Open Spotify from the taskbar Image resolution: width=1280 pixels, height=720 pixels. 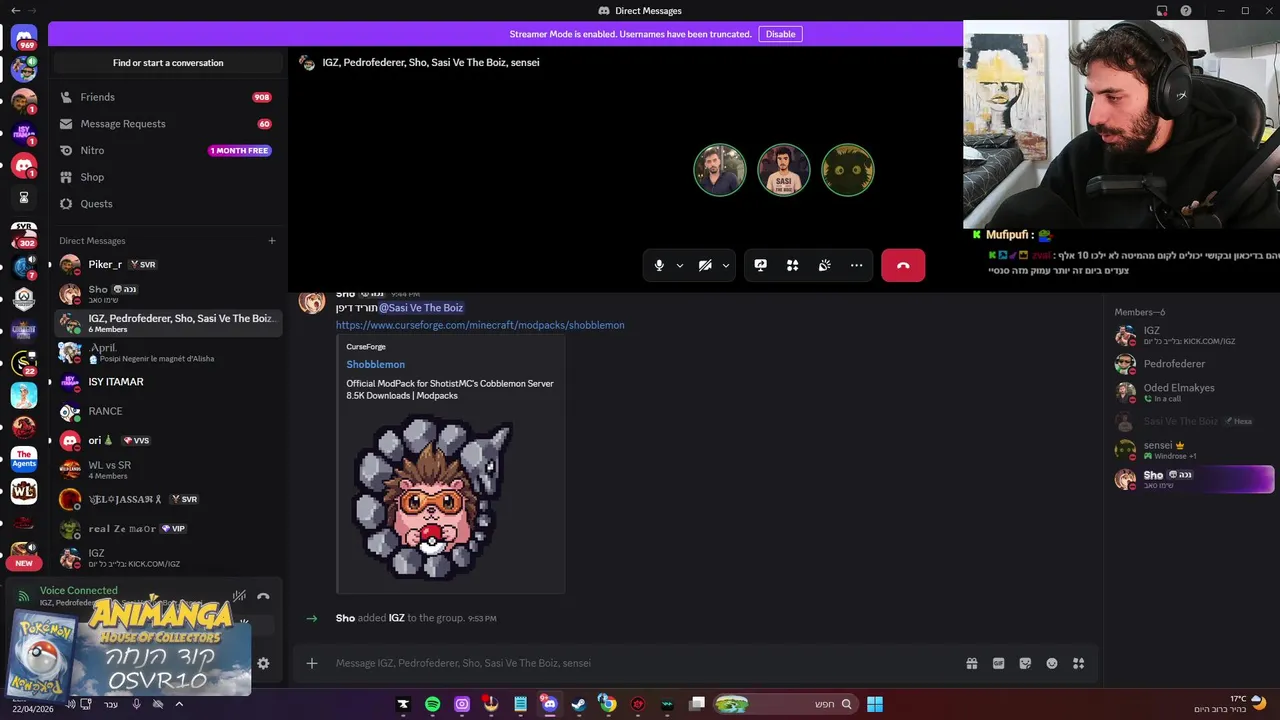[432, 704]
